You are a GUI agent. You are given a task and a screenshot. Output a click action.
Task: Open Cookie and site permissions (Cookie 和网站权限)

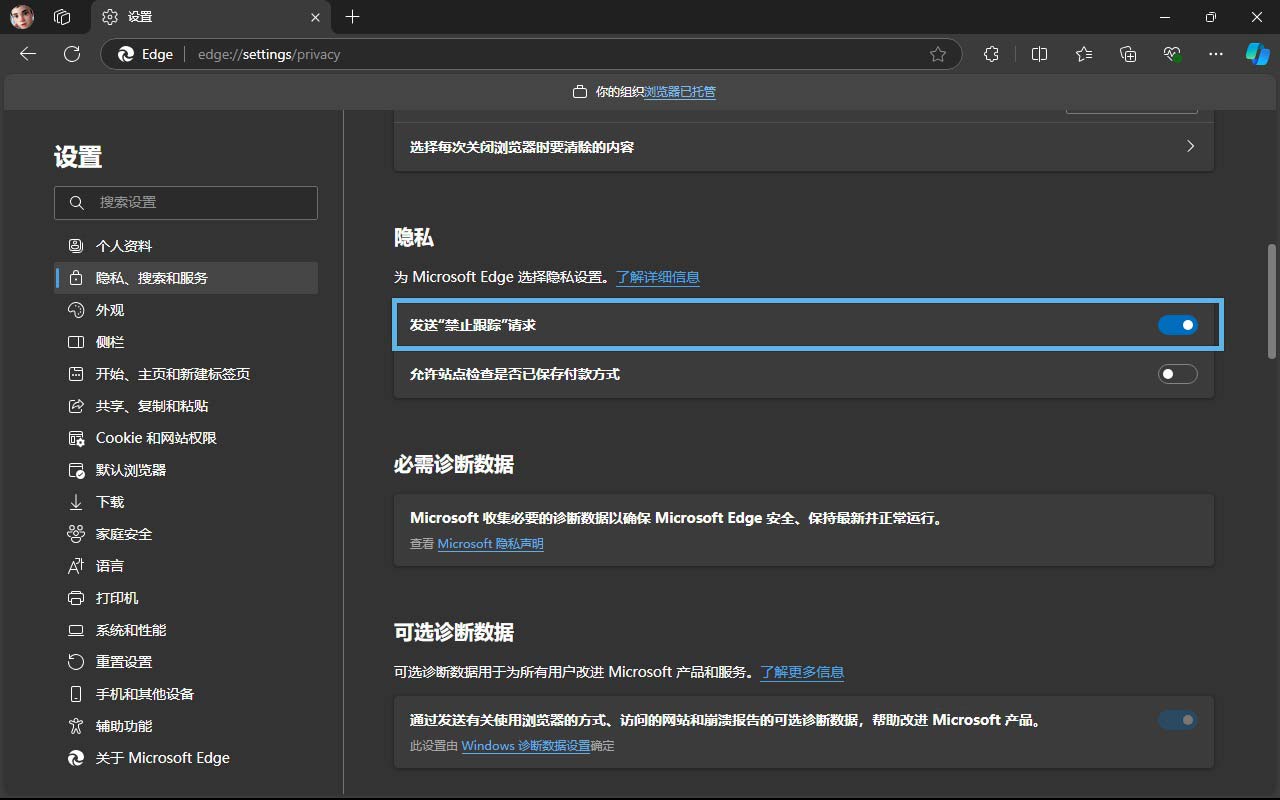click(x=186, y=438)
